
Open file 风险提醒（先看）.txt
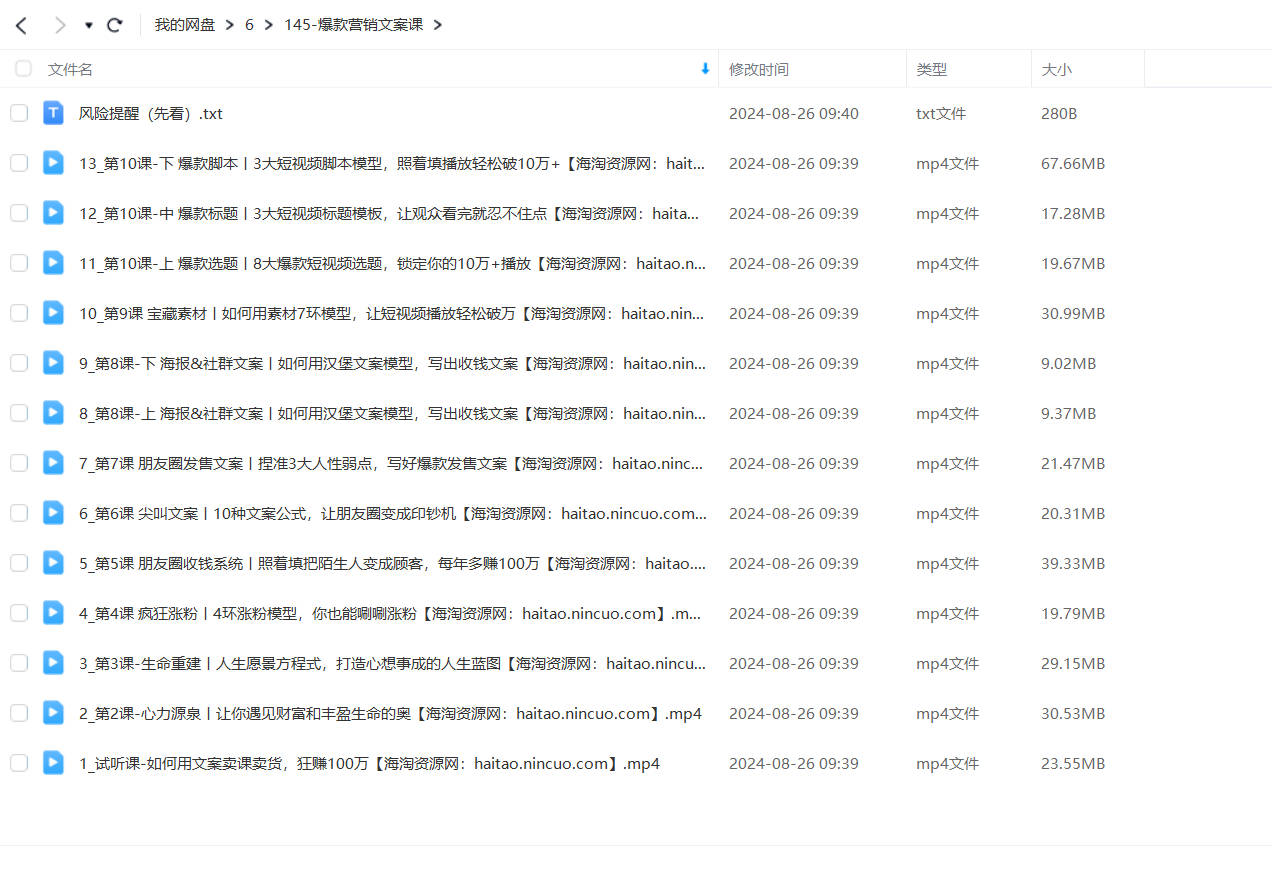pos(151,113)
